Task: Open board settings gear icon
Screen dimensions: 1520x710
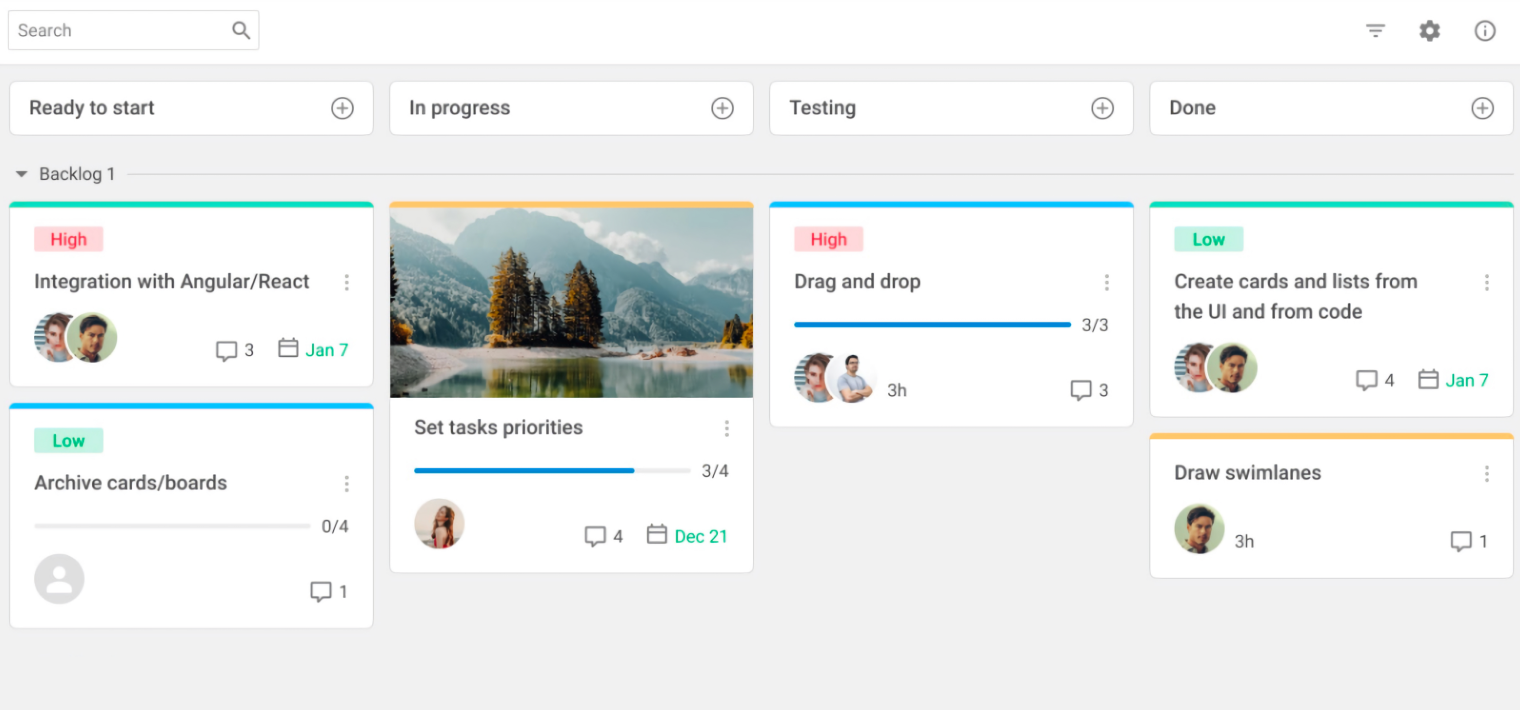Action: coord(1430,31)
